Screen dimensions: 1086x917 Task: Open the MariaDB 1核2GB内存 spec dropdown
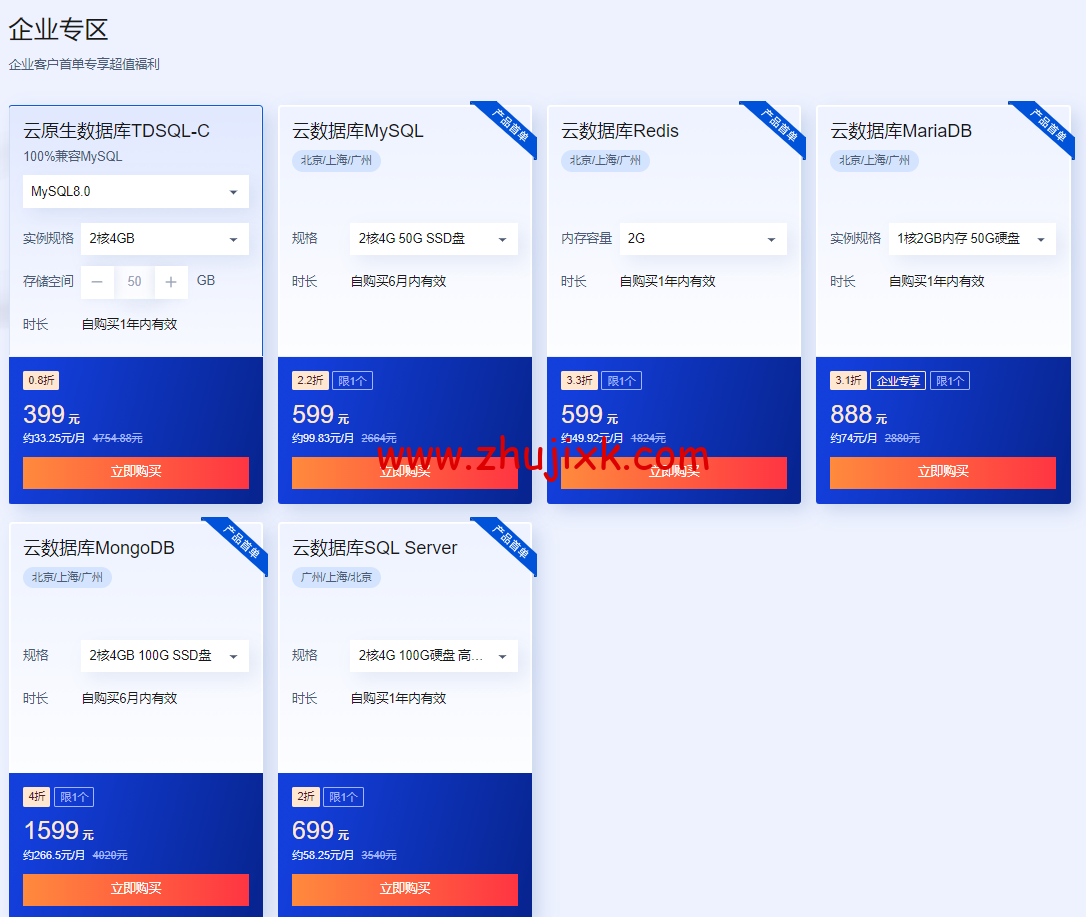pos(971,239)
